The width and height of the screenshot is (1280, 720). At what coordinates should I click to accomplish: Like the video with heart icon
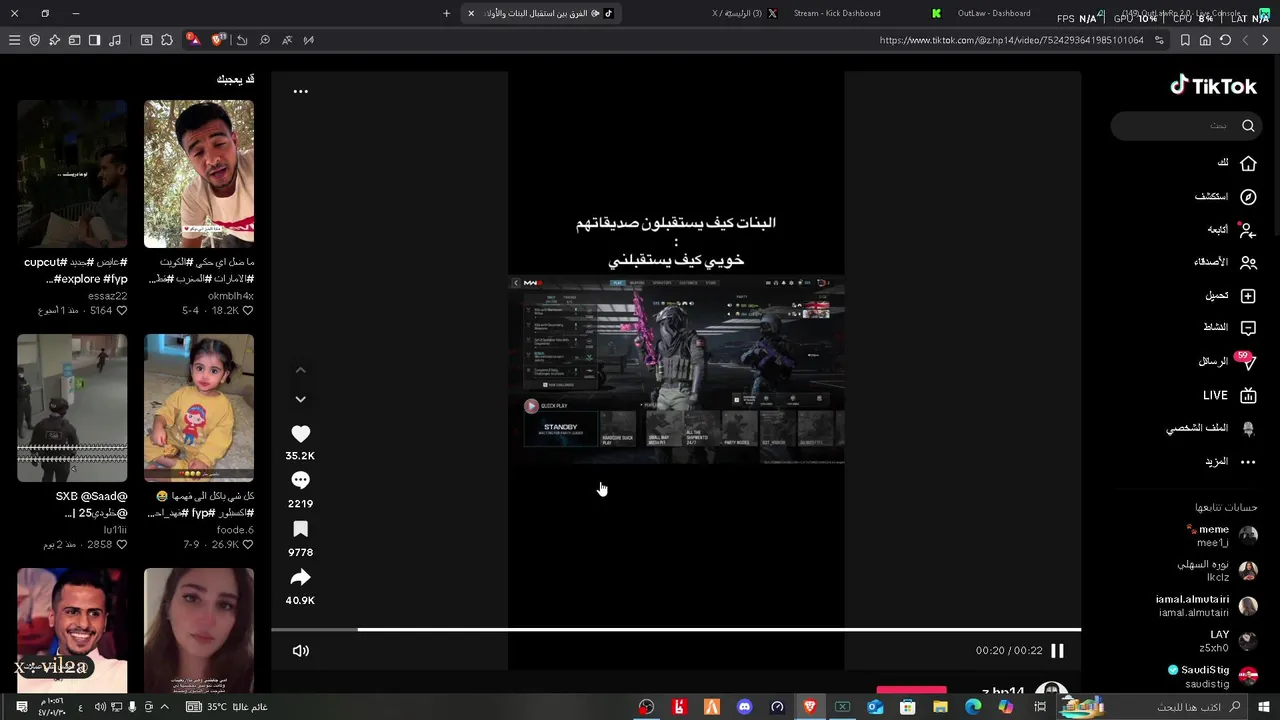pyautogui.click(x=300, y=434)
